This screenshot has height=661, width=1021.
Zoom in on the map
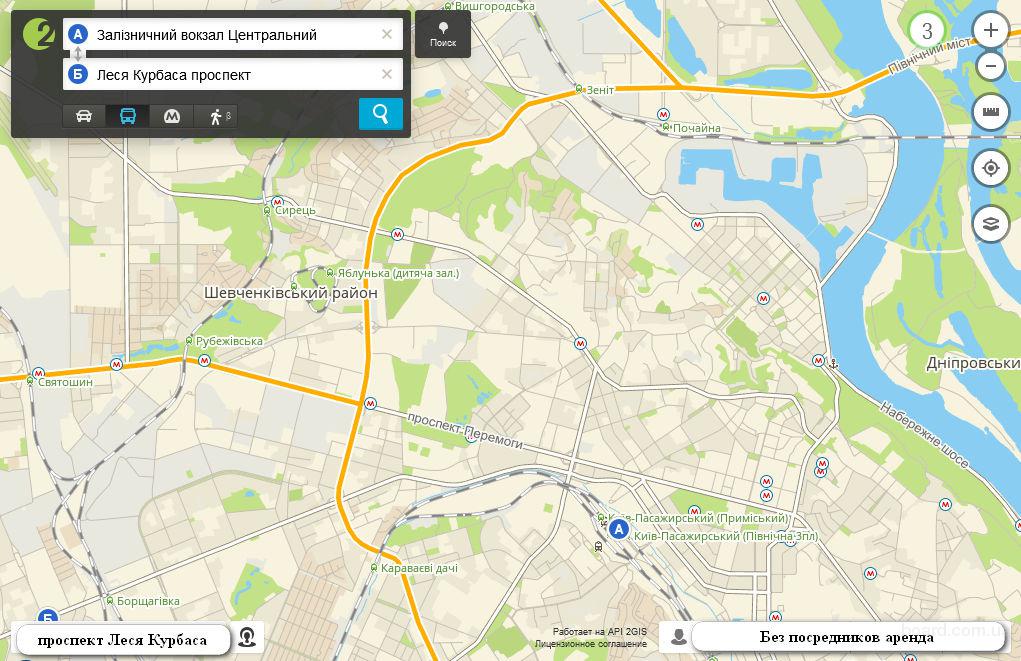coord(990,30)
